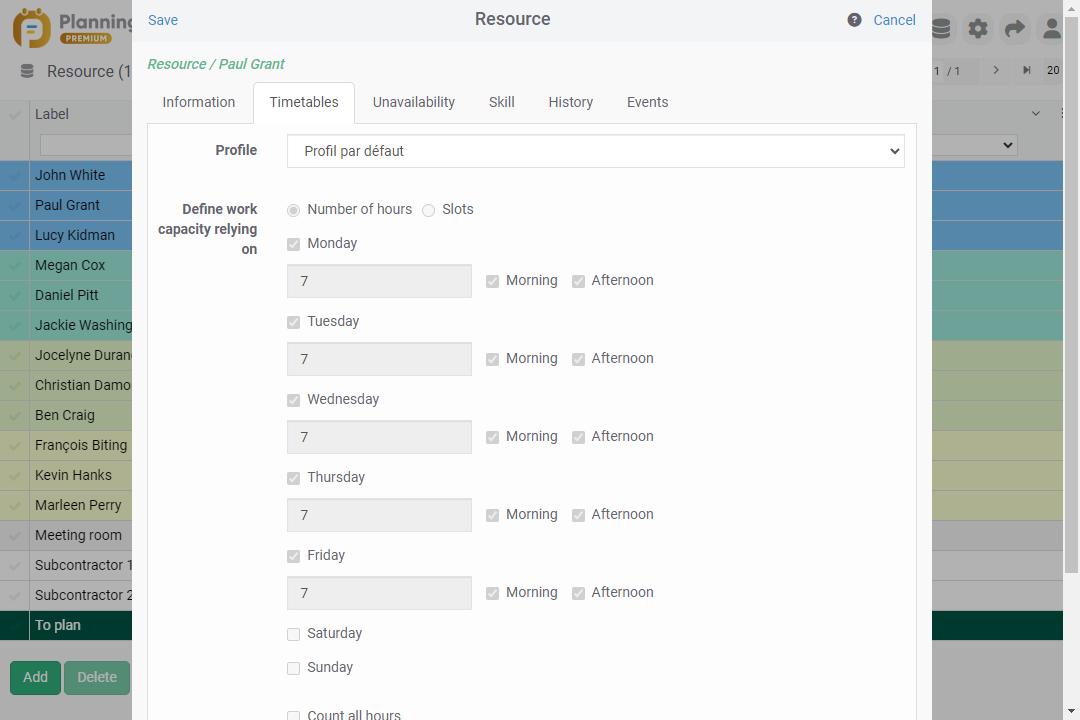The width and height of the screenshot is (1080, 720).
Task: Click checkmark next to John White
Action: (14, 176)
